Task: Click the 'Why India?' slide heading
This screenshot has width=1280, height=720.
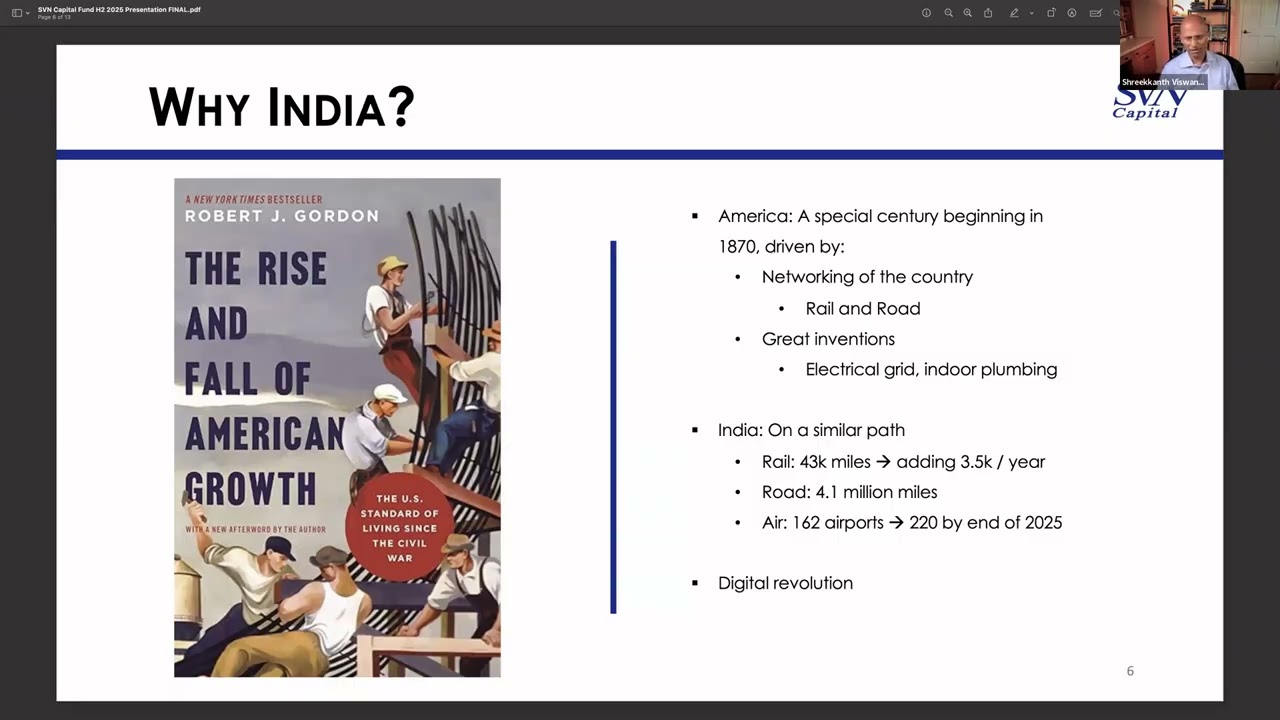Action: (281, 106)
